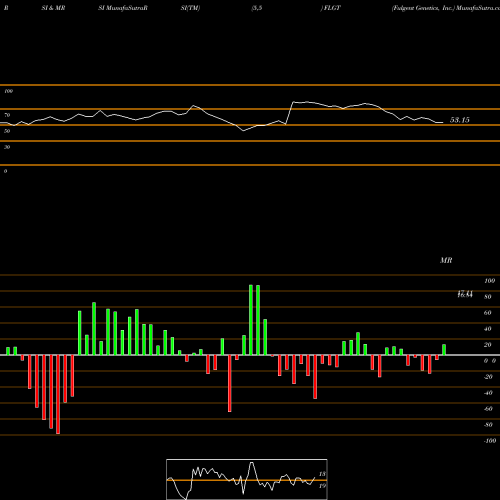Click the value 18 in mini chart

[x=322, y=474]
